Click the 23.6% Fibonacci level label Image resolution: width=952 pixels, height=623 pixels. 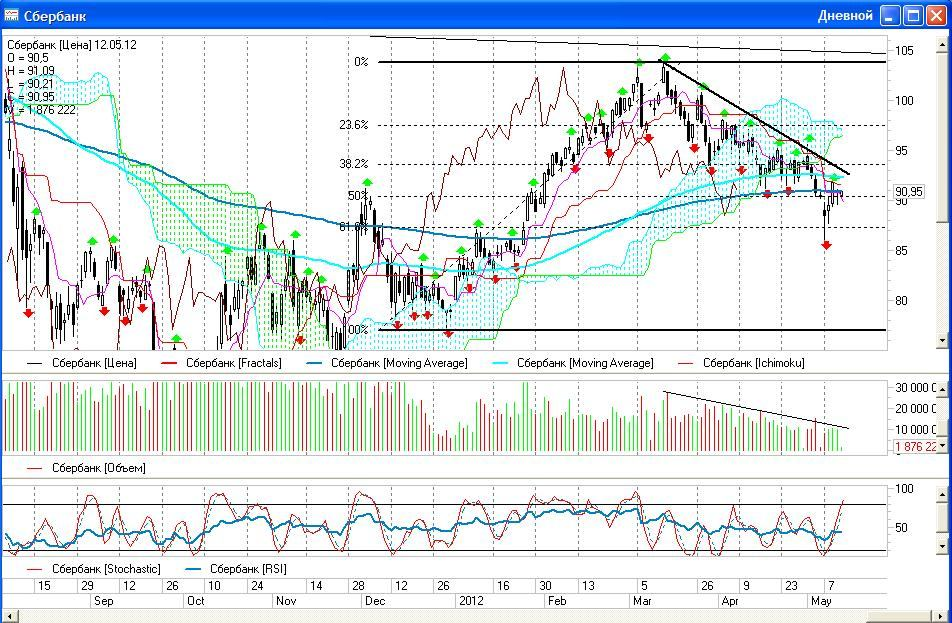[354, 125]
